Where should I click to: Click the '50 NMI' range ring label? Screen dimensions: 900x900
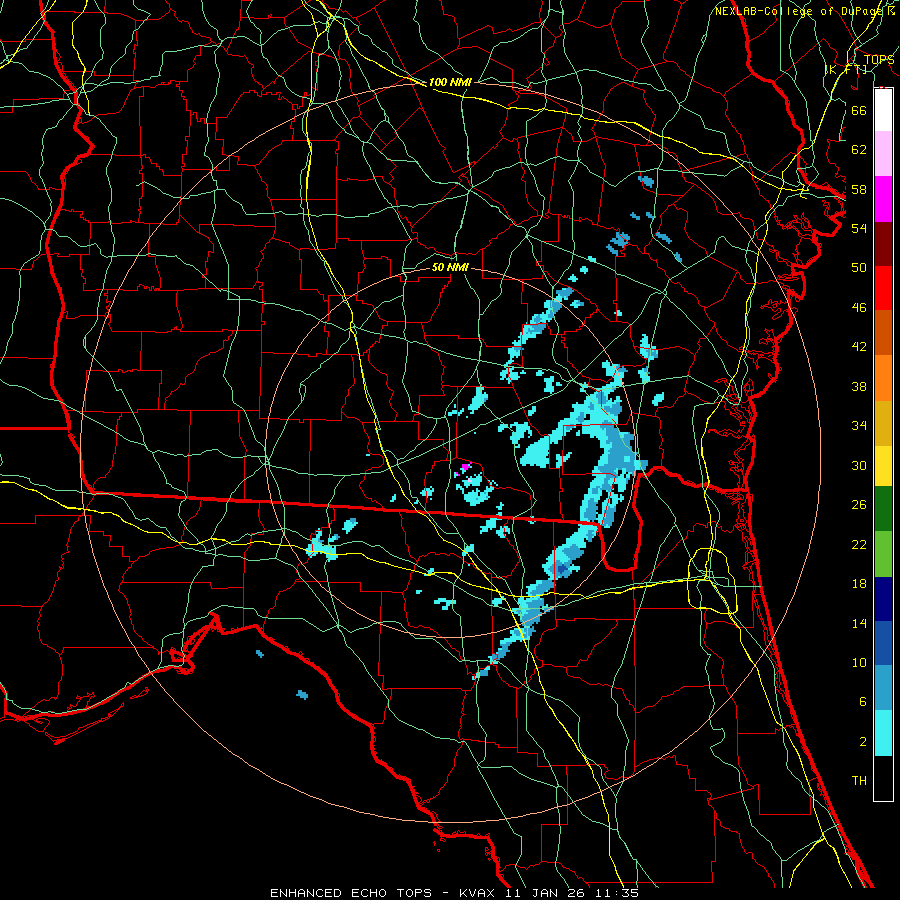click(450, 267)
